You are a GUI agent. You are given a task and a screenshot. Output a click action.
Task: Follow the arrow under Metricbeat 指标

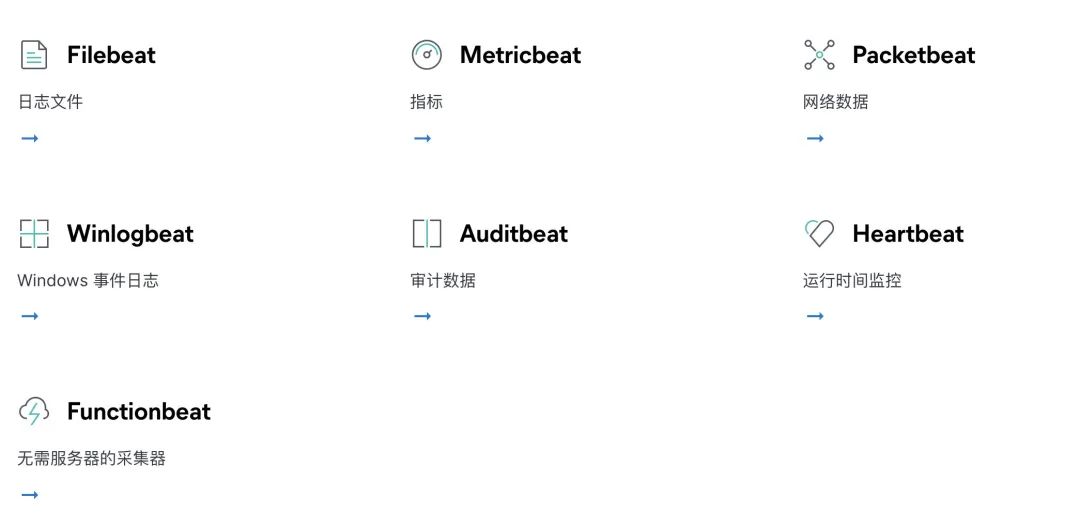point(422,138)
